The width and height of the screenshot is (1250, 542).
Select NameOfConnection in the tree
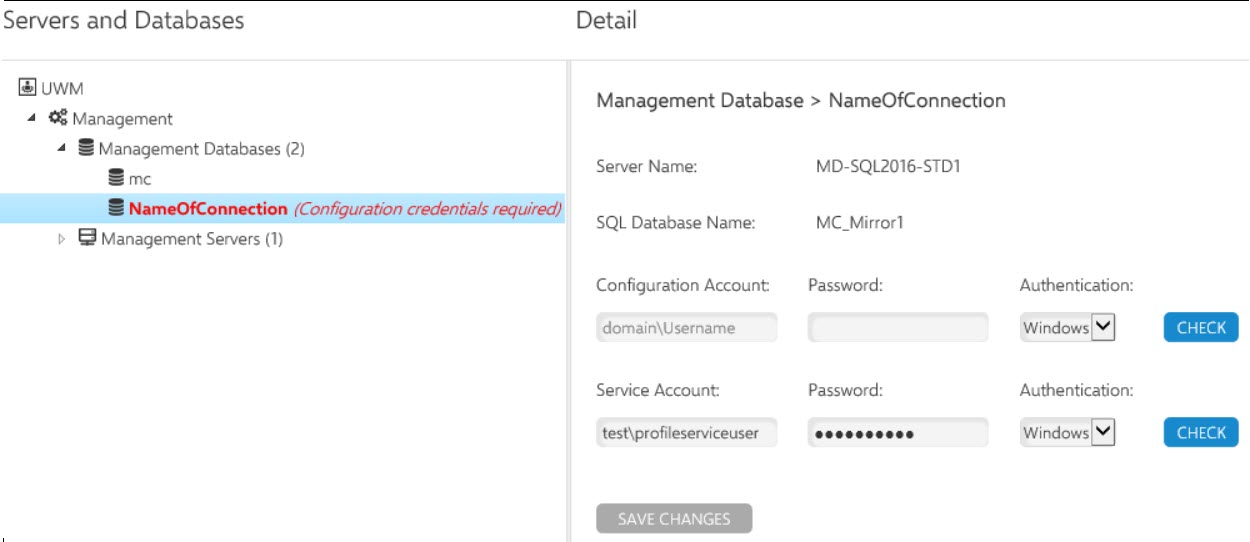click(208, 209)
